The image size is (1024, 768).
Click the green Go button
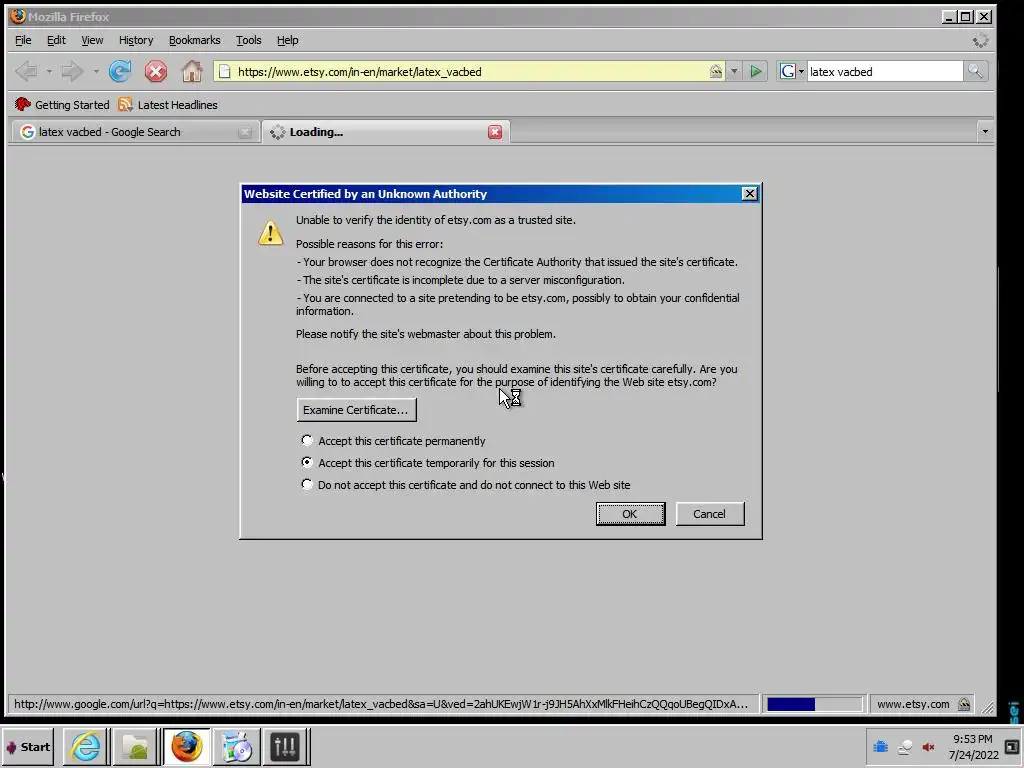coord(756,71)
